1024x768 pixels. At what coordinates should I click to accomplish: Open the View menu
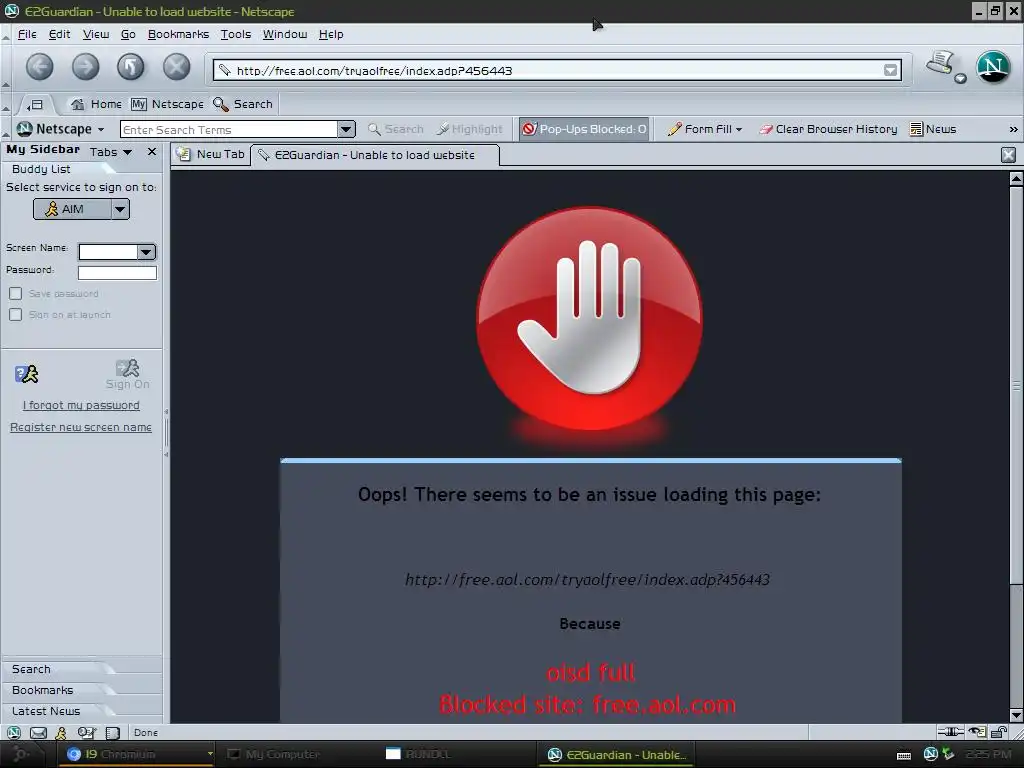click(96, 34)
